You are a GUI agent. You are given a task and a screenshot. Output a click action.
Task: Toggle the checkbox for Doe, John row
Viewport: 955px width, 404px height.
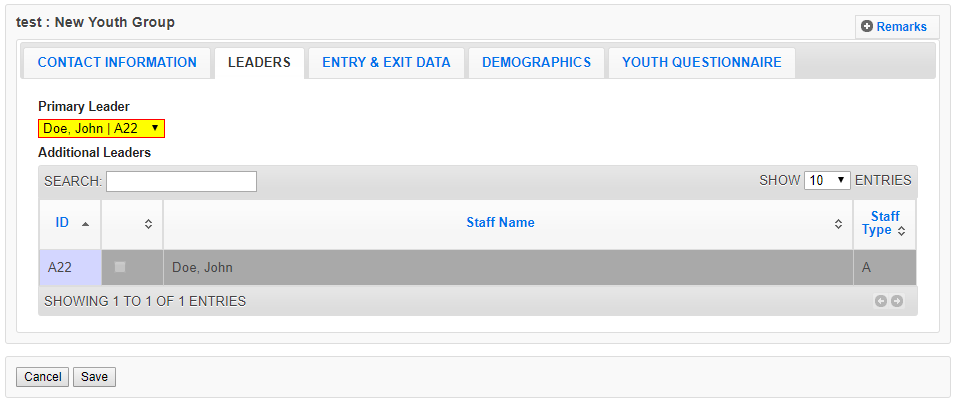pyautogui.click(x=120, y=267)
